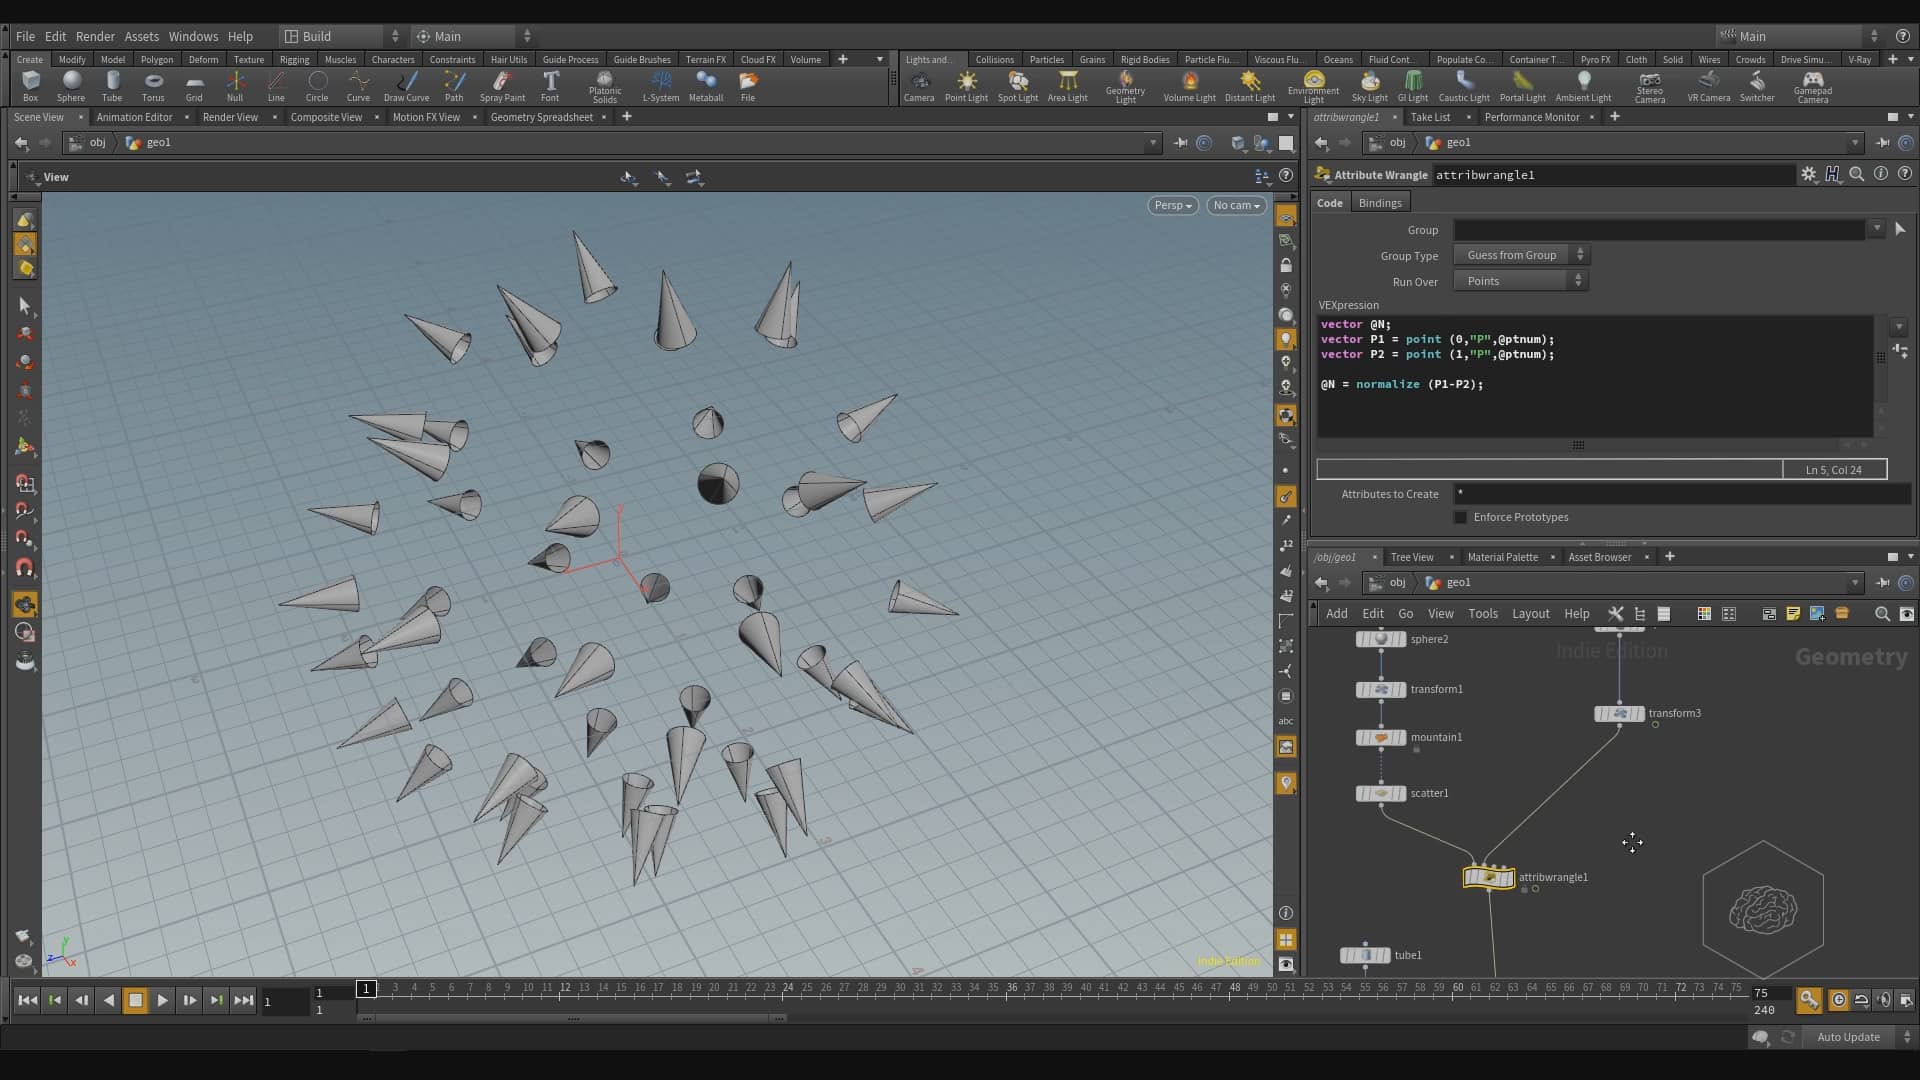The image size is (1920, 1080).
Task: Click the Bindings tab in wrangler panel
Action: point(1379,202)
